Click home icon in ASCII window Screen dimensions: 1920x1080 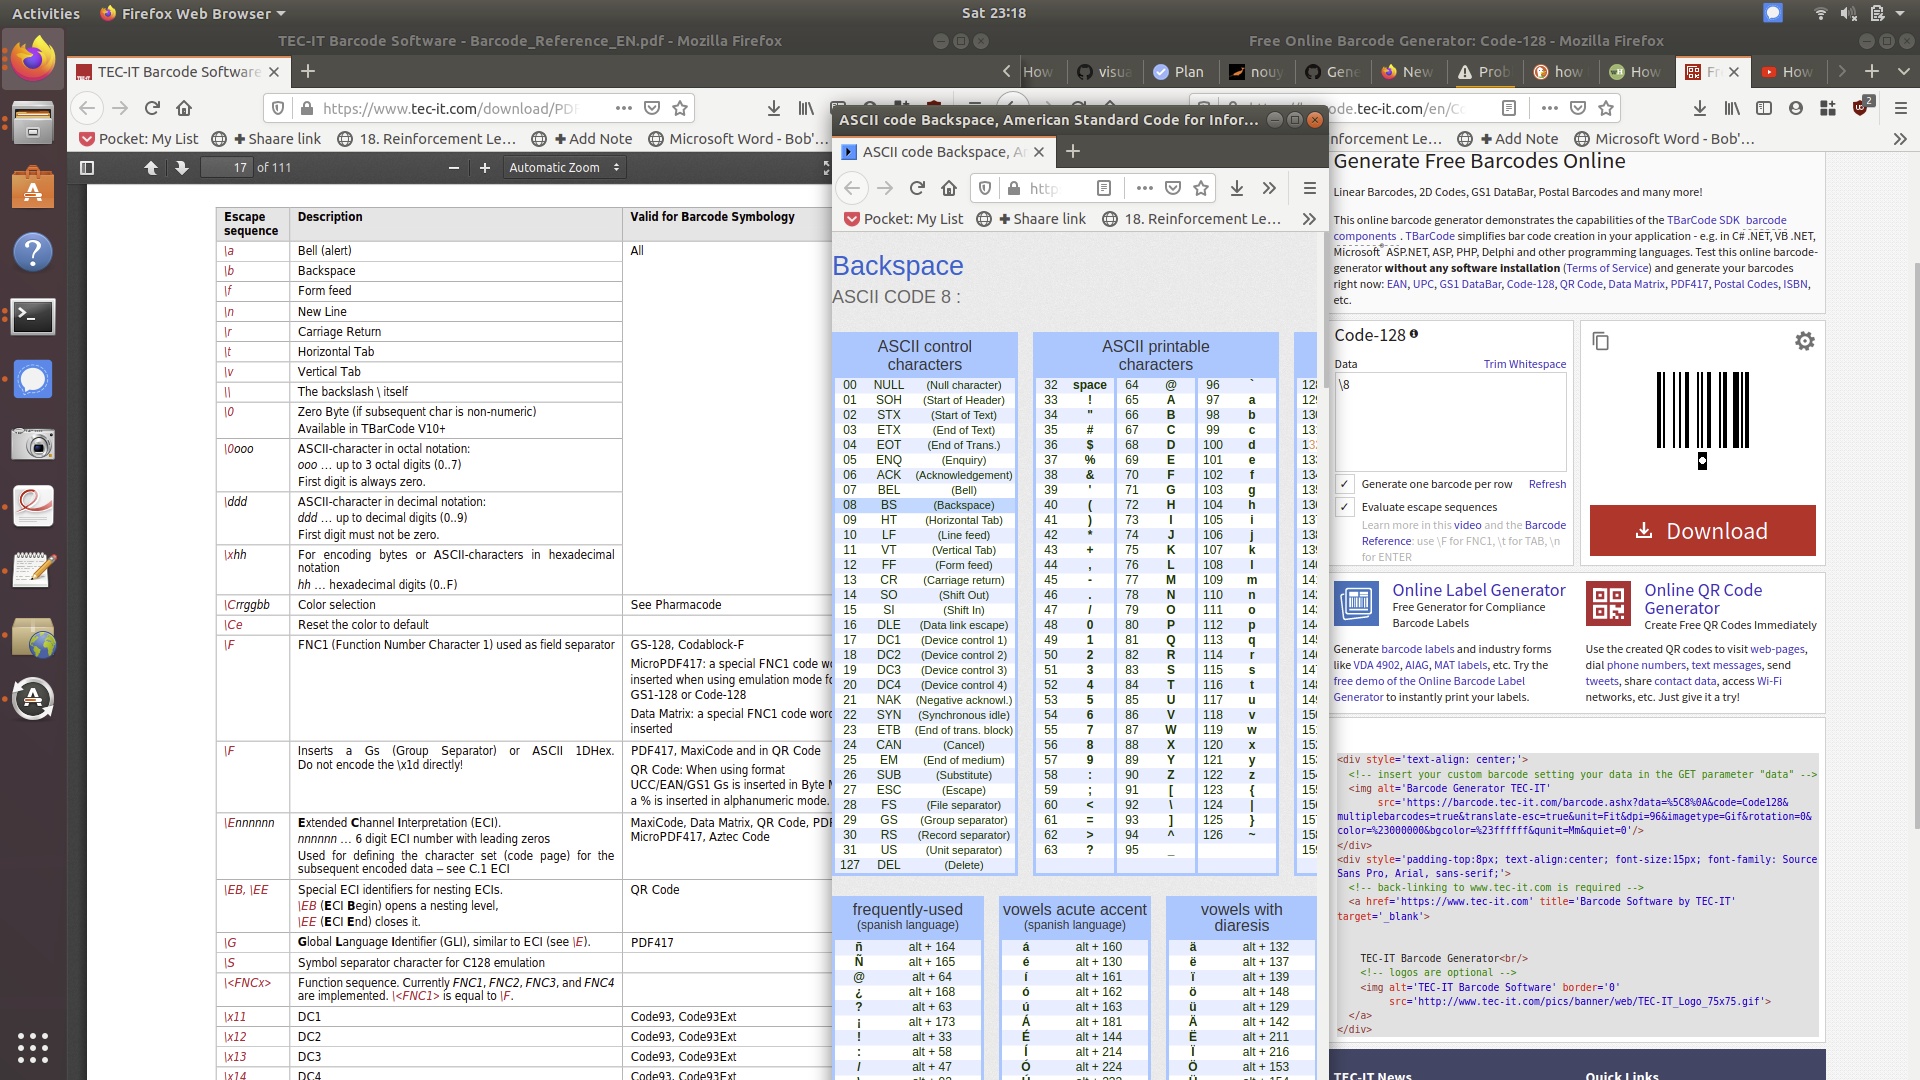tap(949, 188)
